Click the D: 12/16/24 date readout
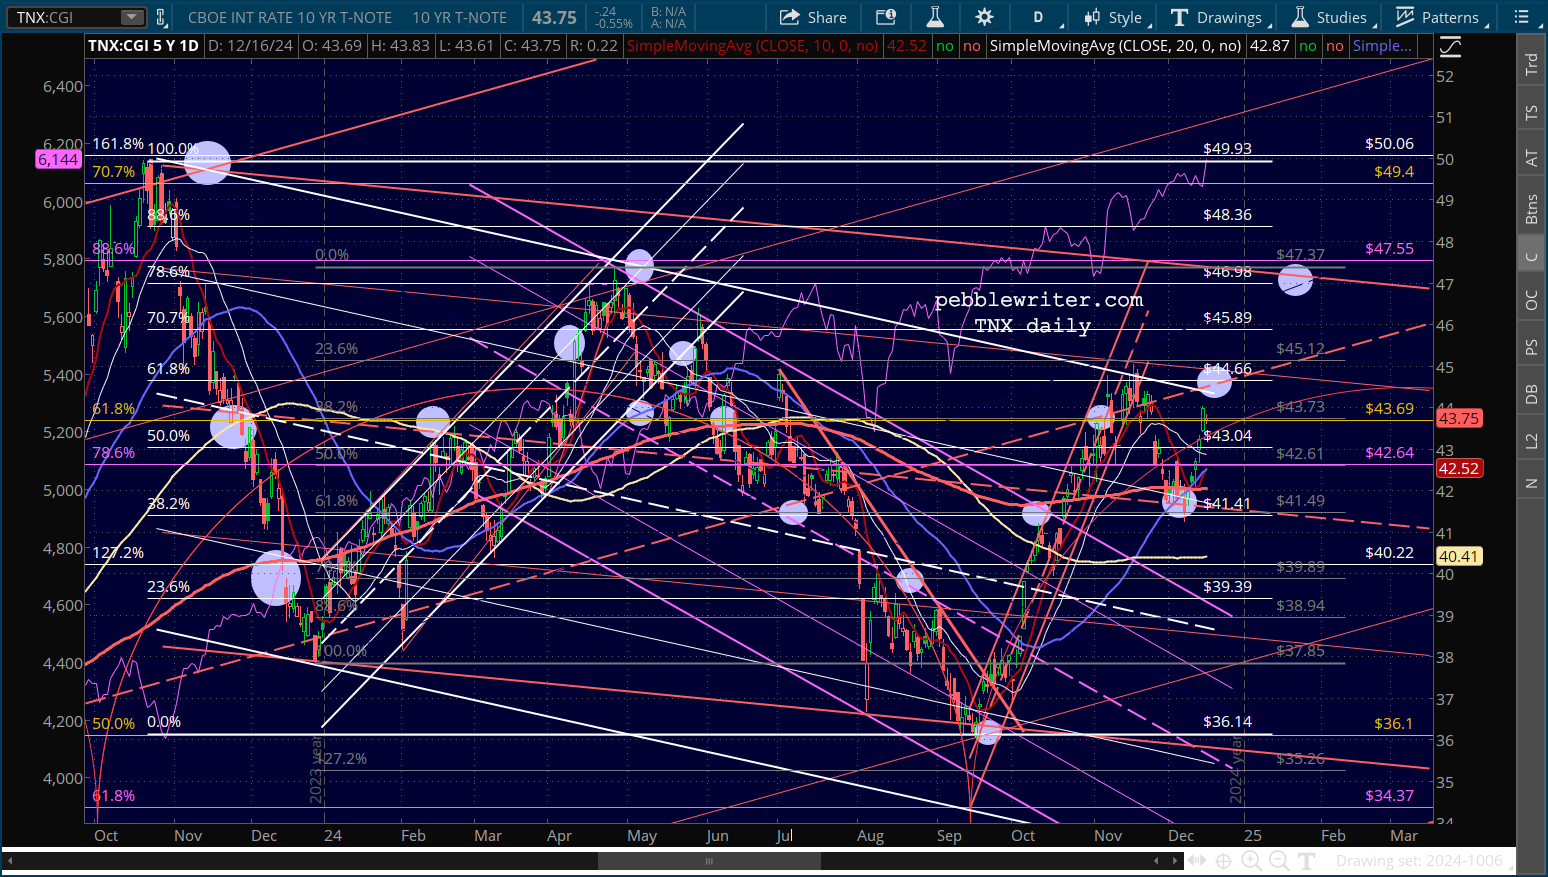The height and width of the screenshot is (877, 1548). point(250,46)
